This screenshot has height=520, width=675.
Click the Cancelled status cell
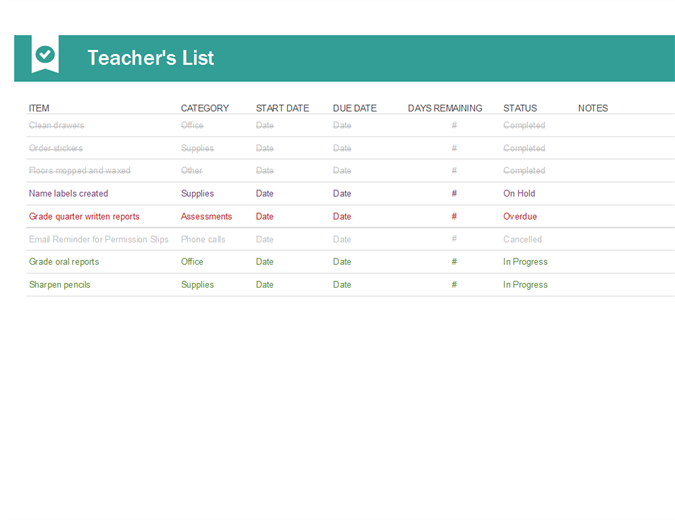coord(523,239)
